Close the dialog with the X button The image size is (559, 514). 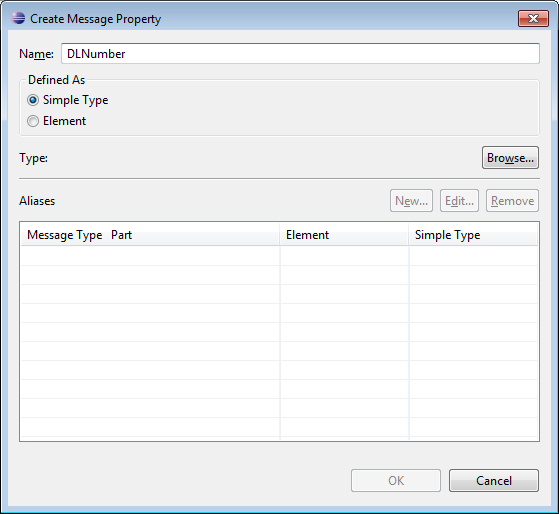click(x=533, y=19)
